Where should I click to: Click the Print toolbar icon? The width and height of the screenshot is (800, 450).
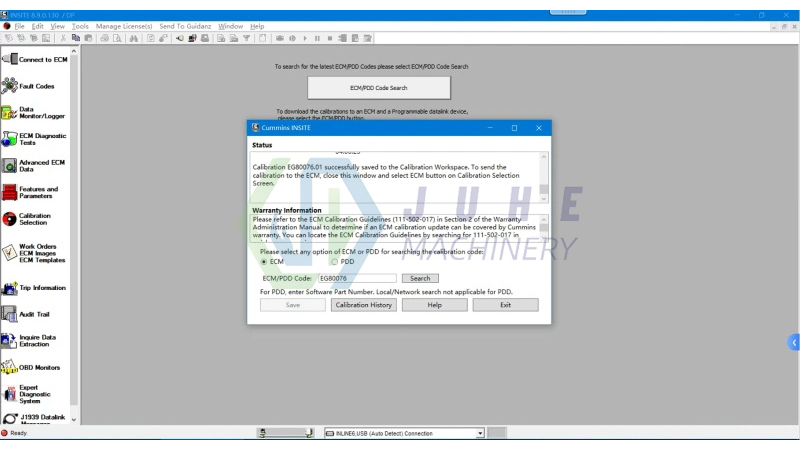104,38
